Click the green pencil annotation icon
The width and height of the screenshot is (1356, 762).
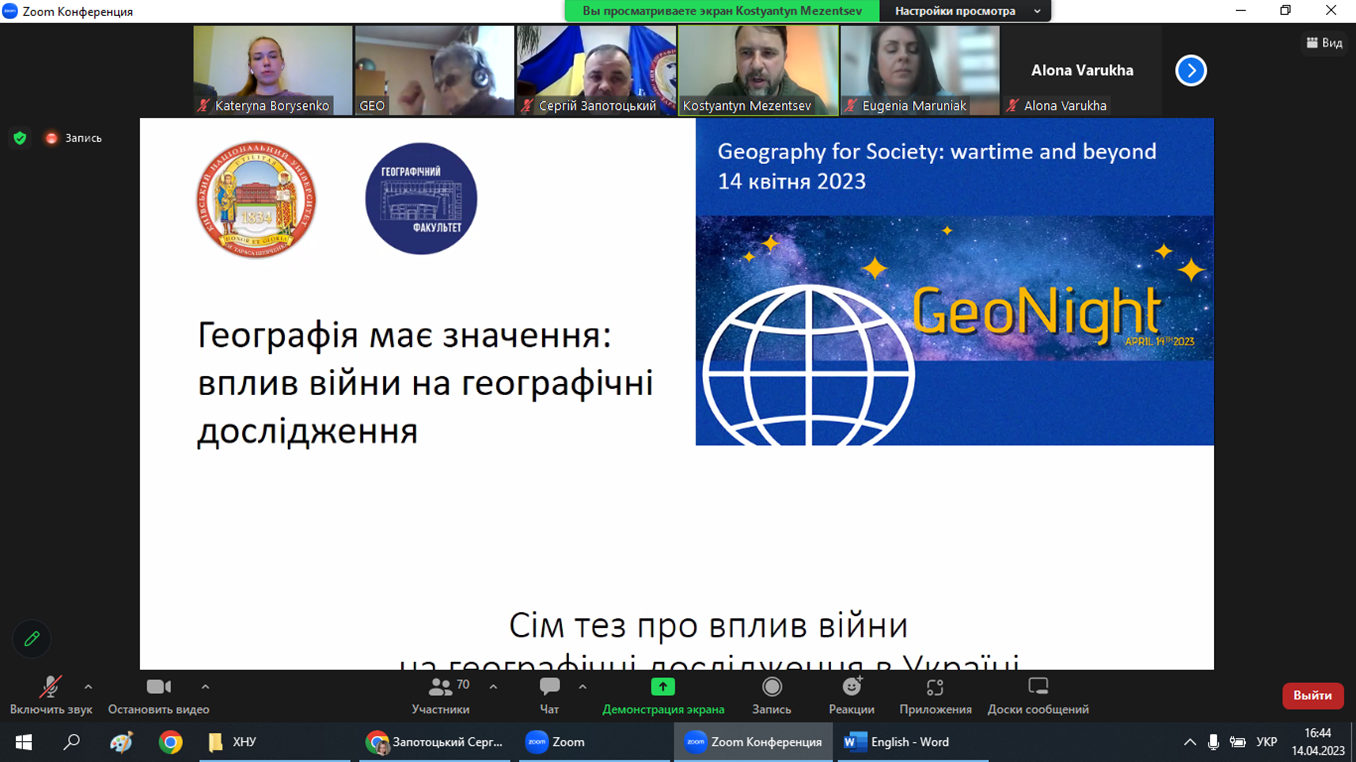[x=32, y=639]
